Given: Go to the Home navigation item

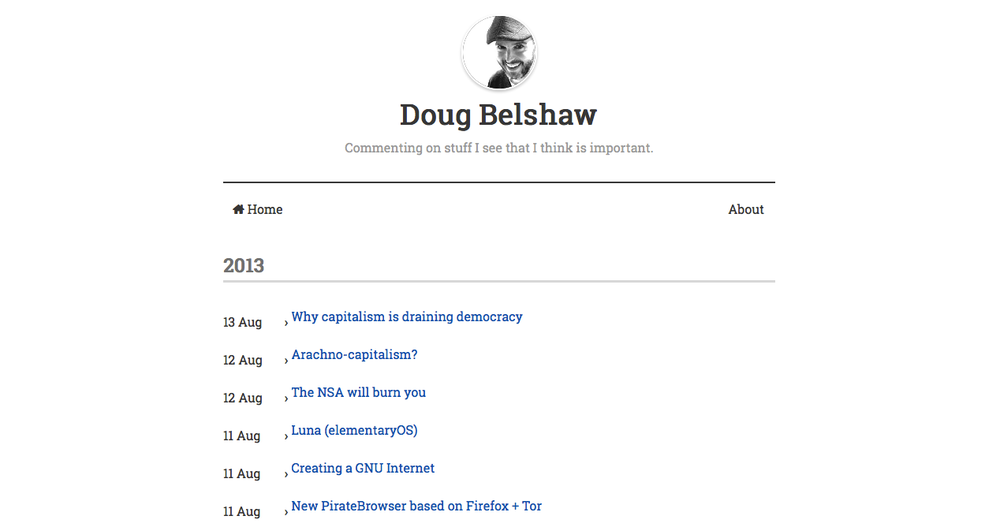Looking at the screenshot, I should (264, 210).
